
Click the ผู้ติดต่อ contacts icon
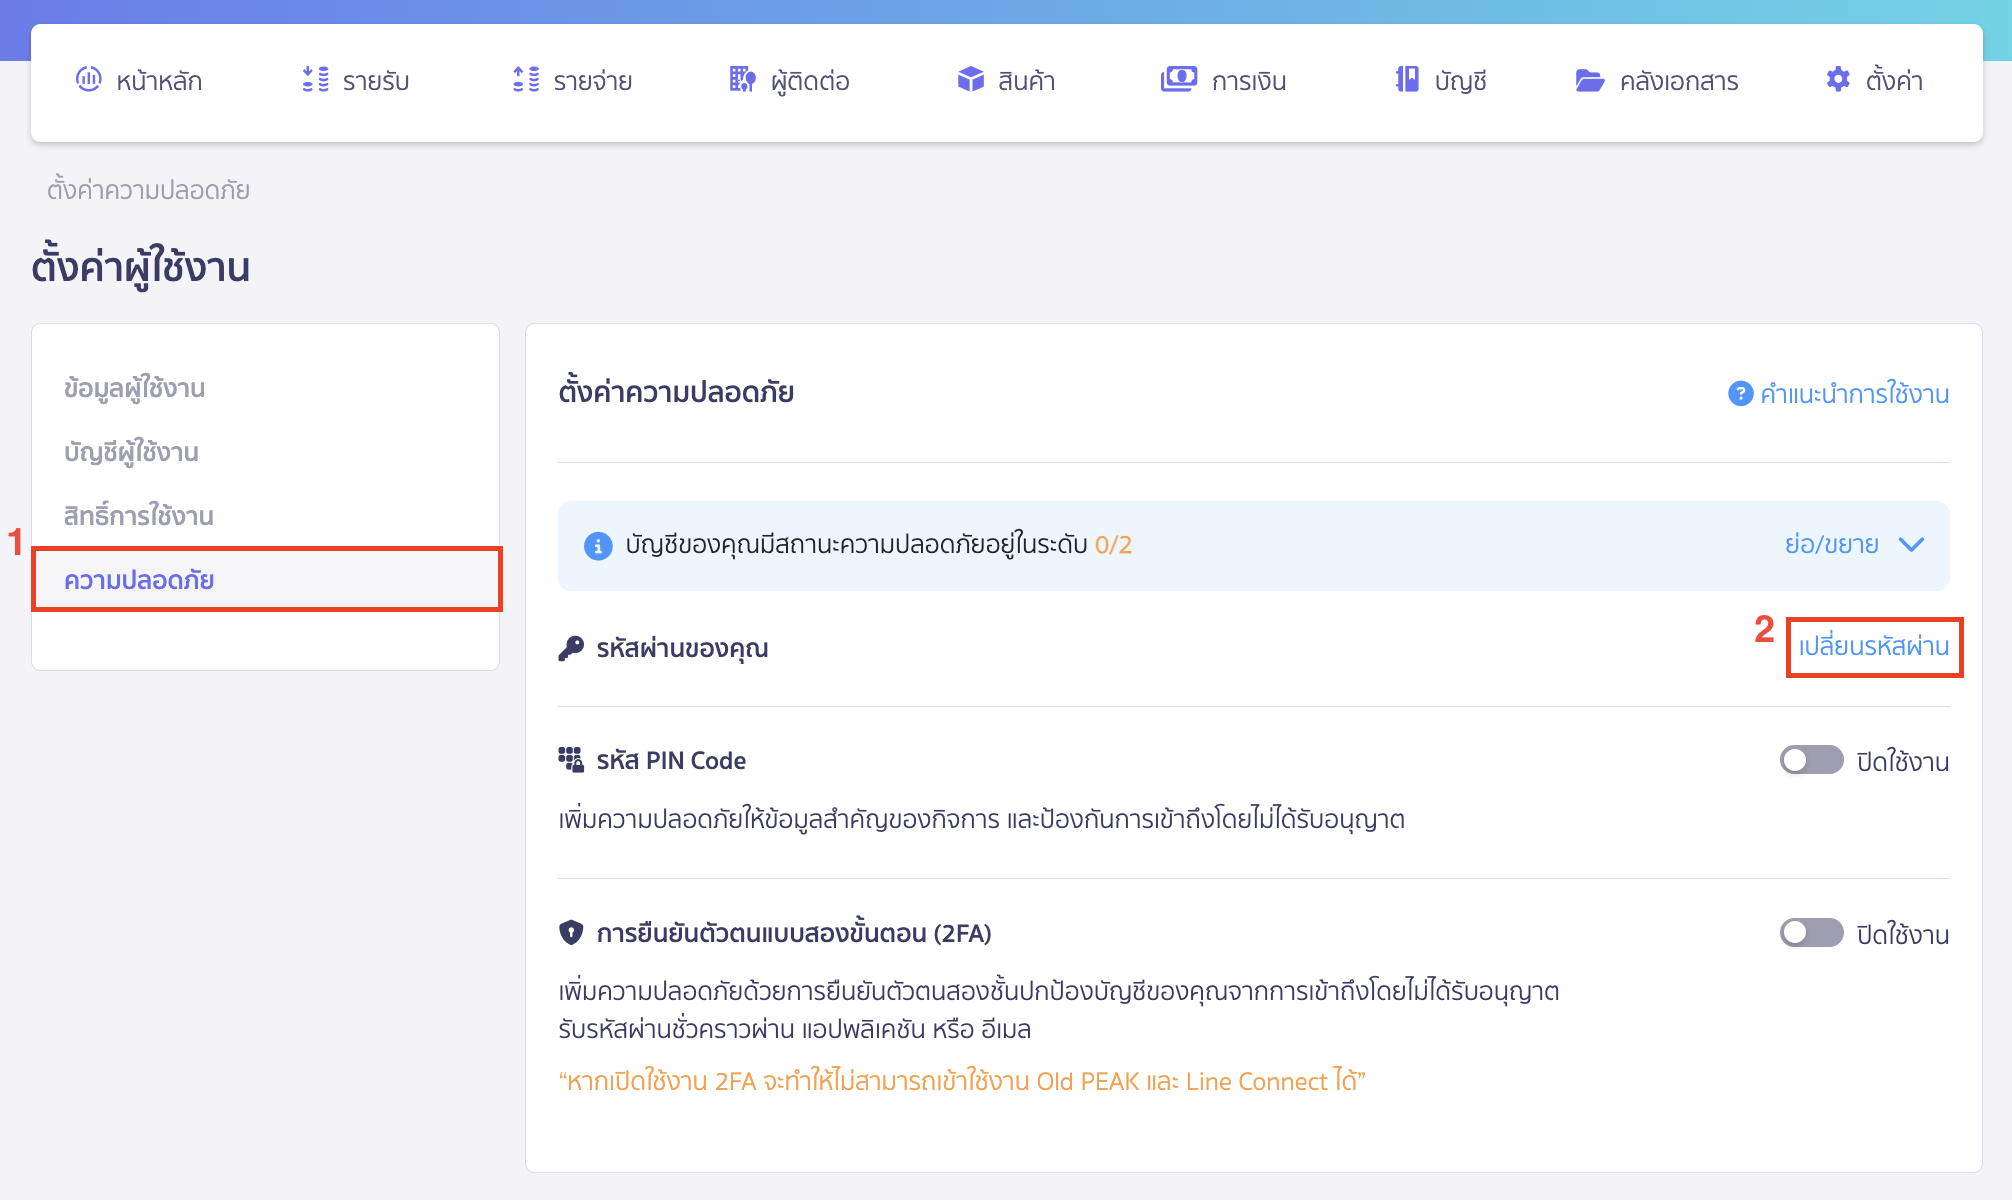coord(741,80)
